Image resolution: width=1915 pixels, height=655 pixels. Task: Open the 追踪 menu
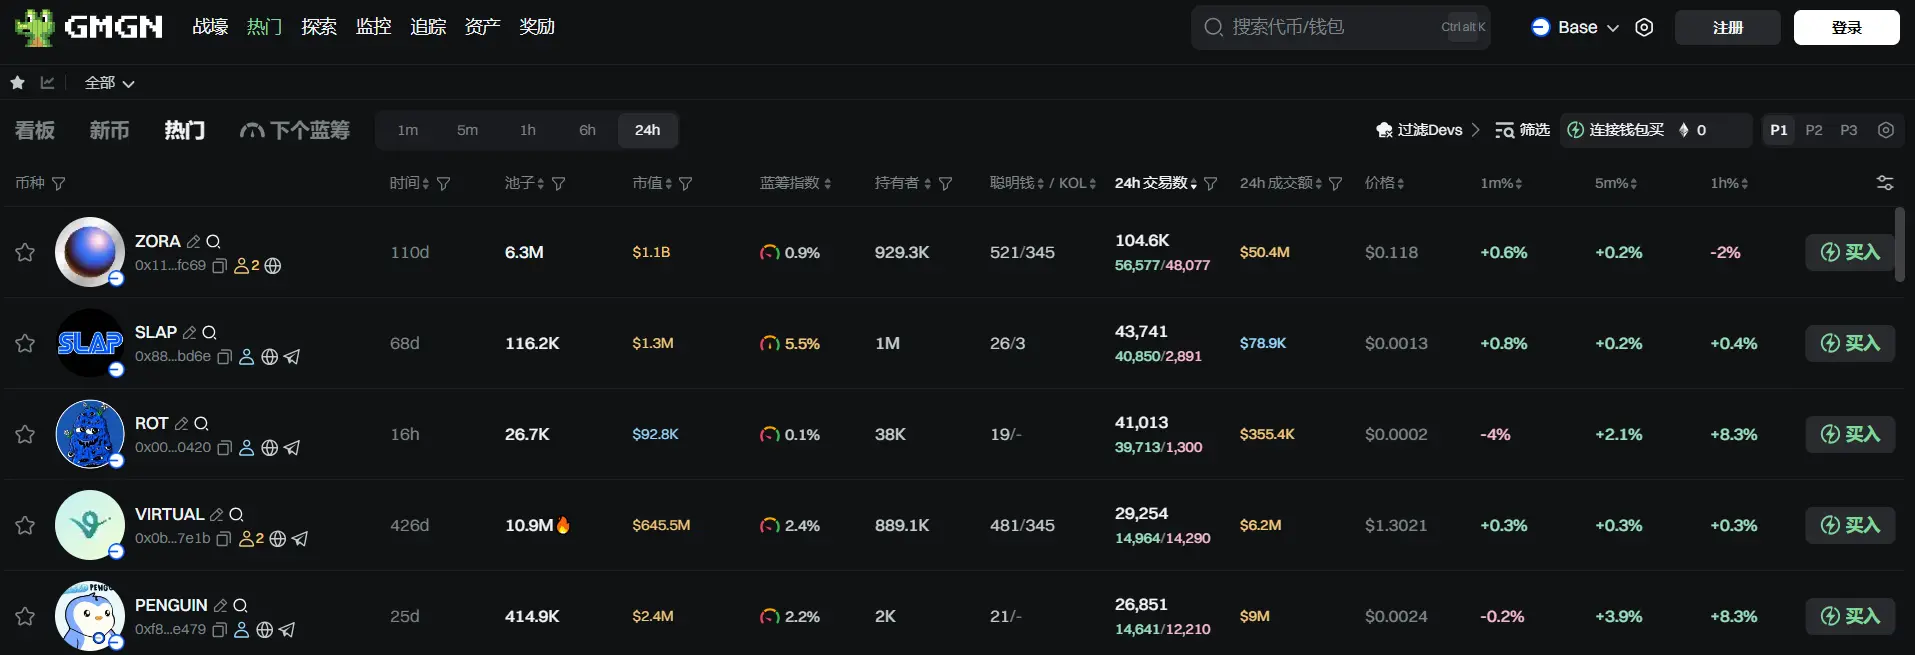tap(428, 27)
